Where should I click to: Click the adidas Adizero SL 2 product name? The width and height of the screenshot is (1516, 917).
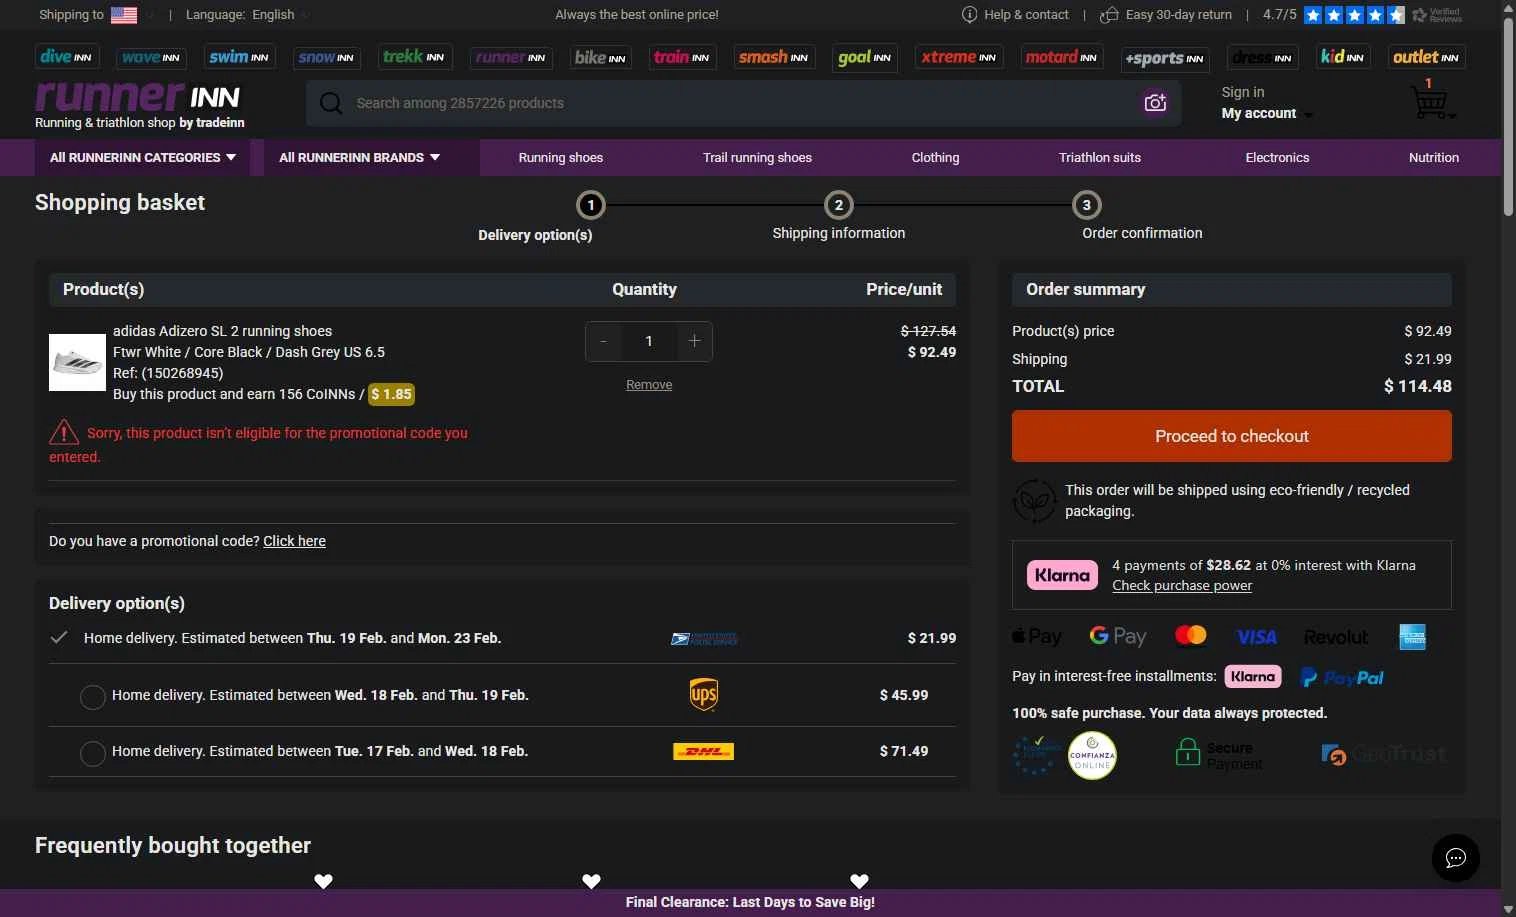pos(222,331)
